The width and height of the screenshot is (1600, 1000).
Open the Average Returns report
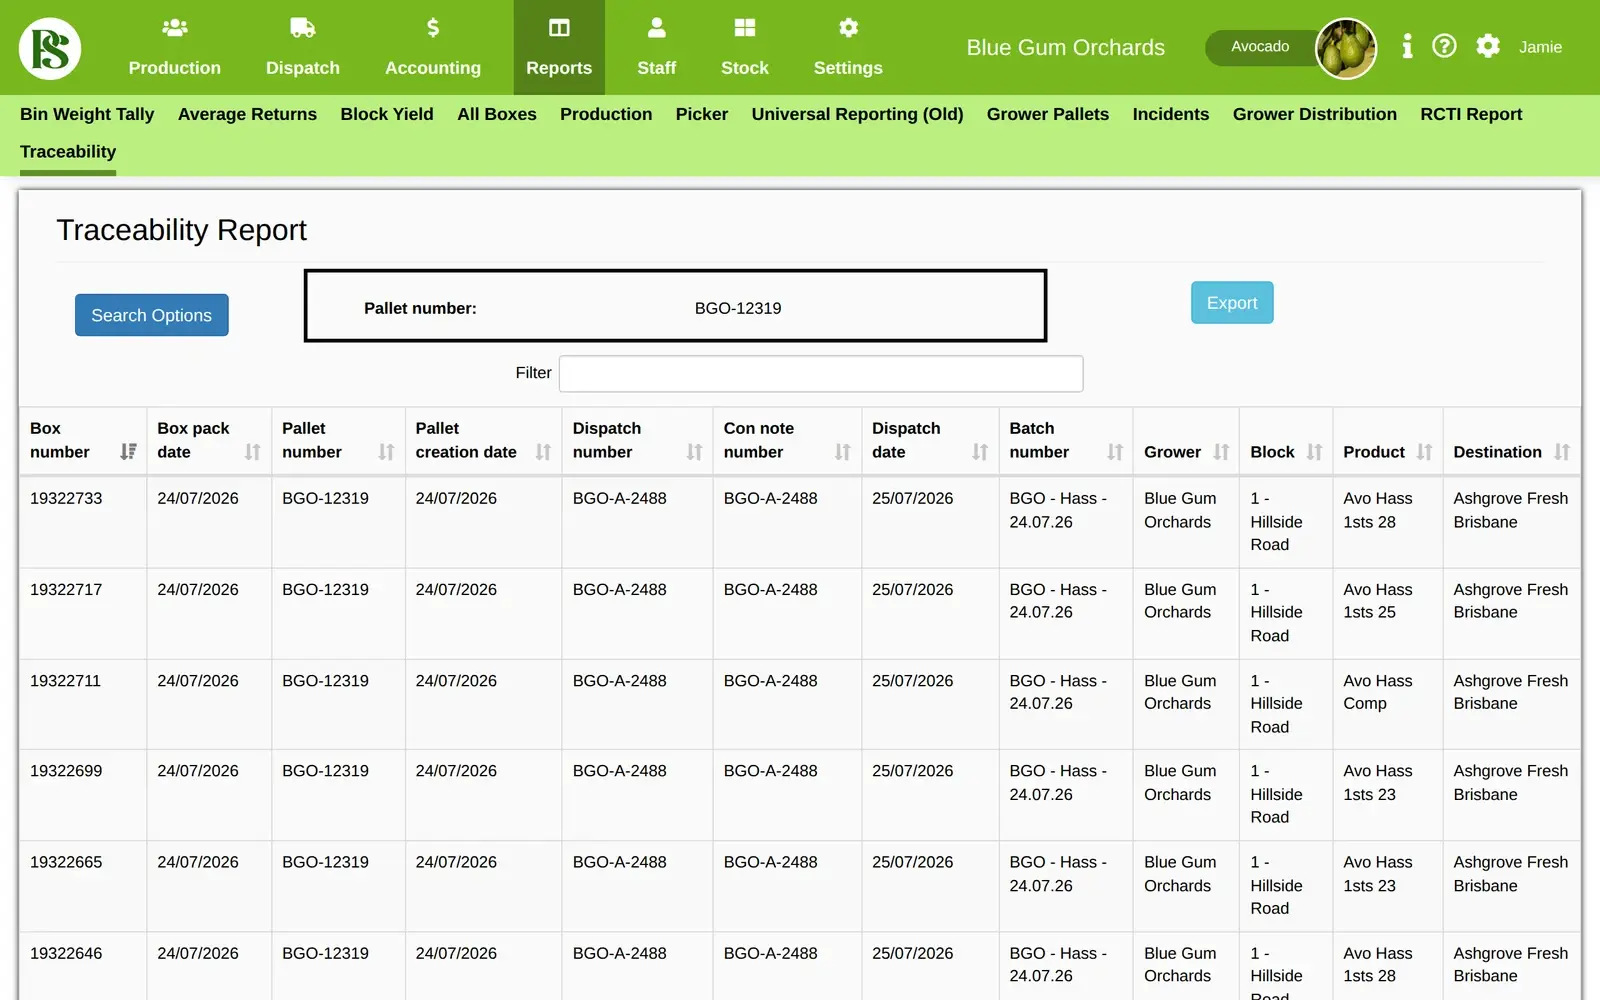tap(247, 114)
